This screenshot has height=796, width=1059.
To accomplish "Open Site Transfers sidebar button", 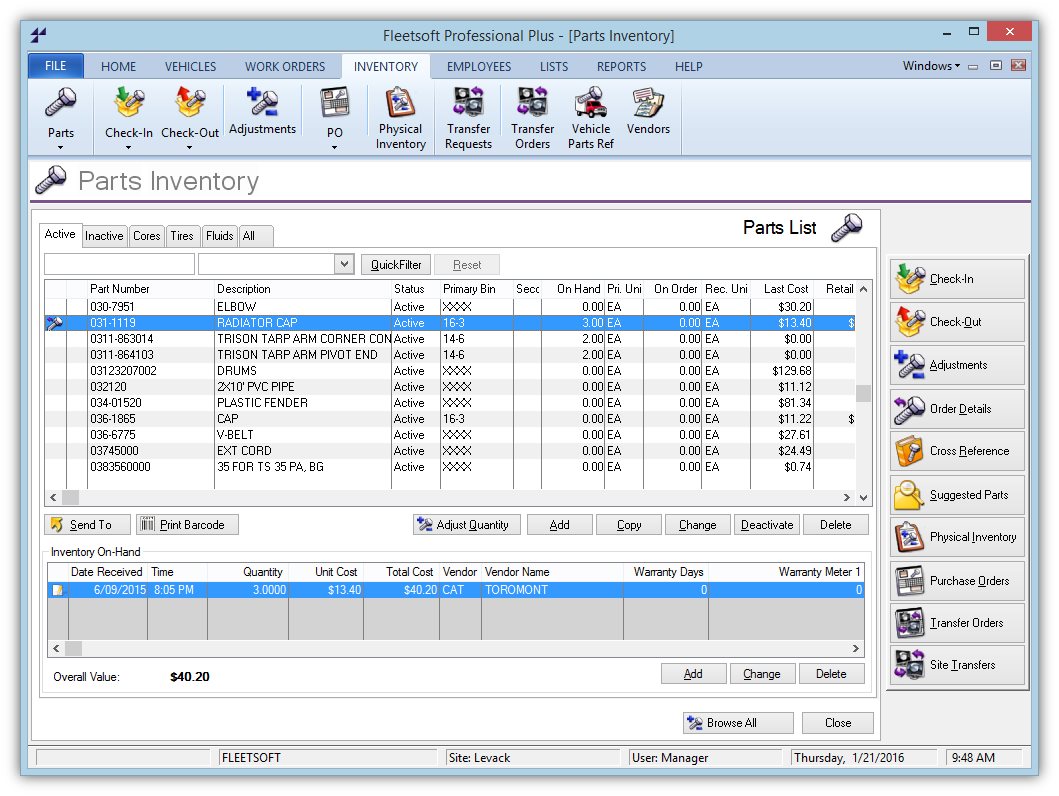I will [957, 664].
